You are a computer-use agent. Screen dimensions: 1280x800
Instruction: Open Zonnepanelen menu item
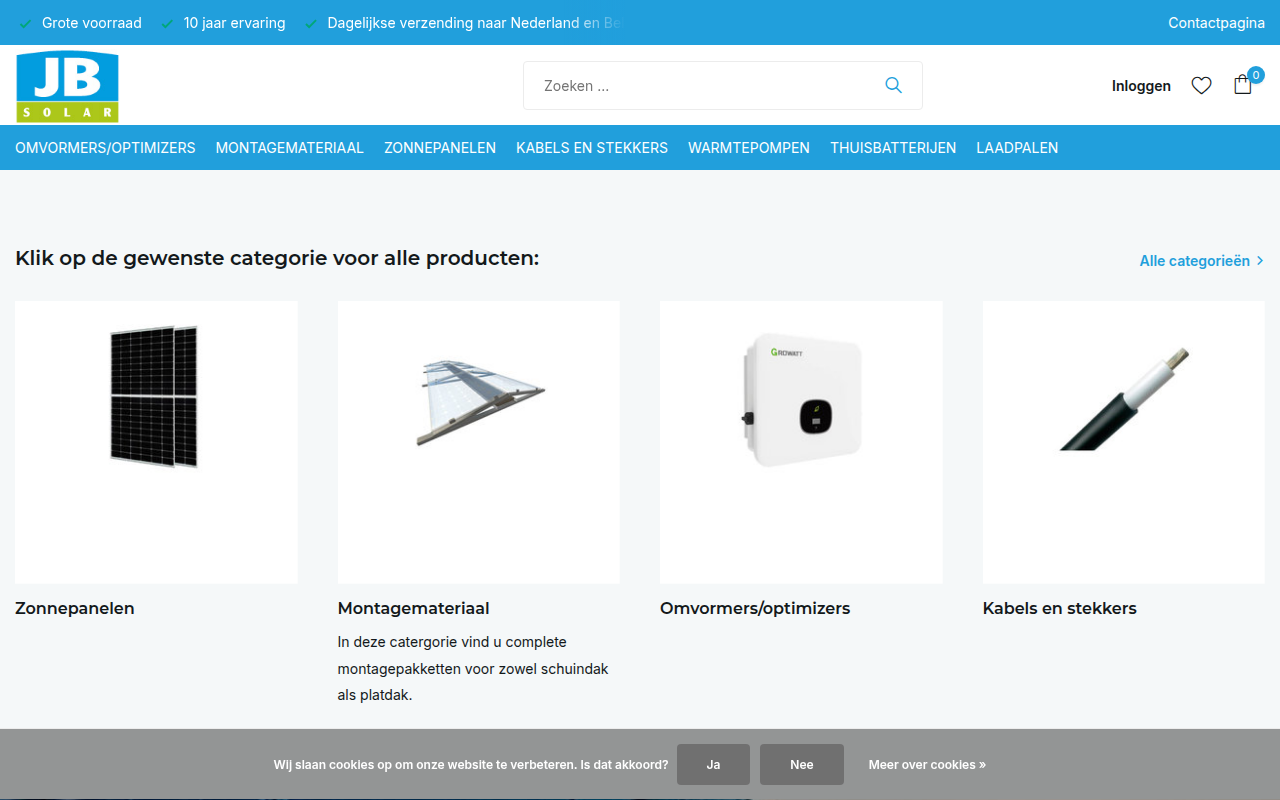[440, 148]
